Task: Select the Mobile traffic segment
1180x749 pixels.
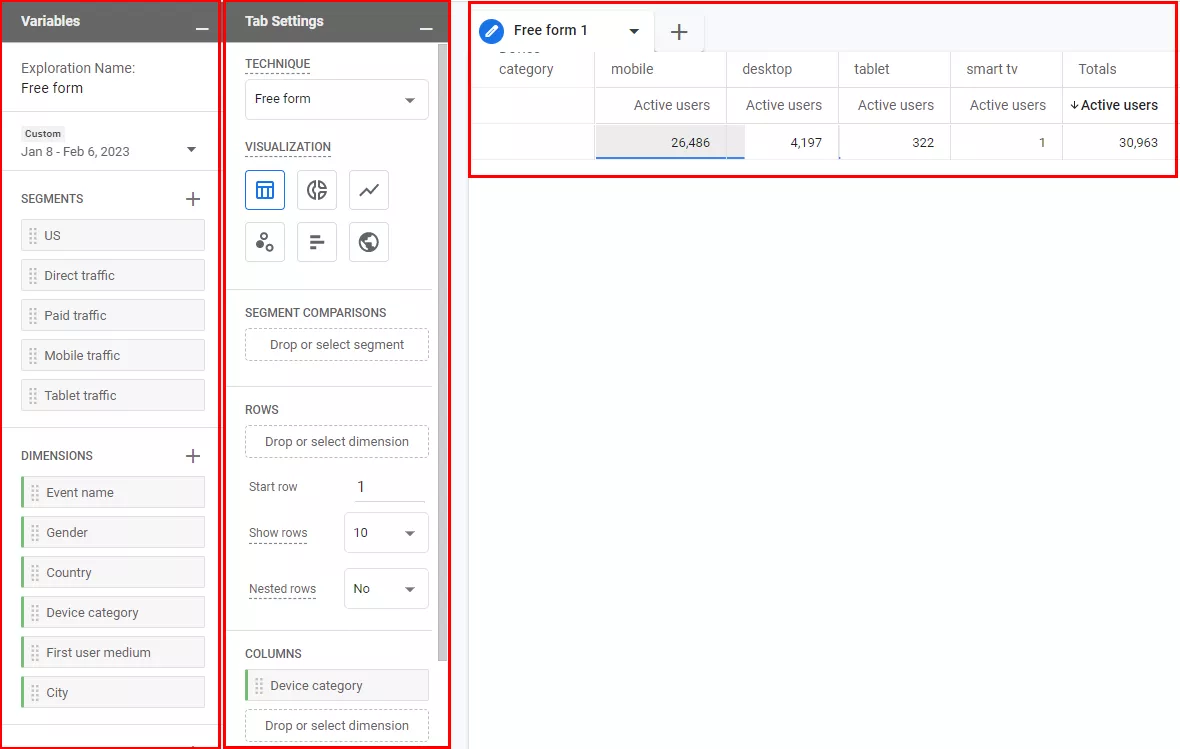Action: 113,355
